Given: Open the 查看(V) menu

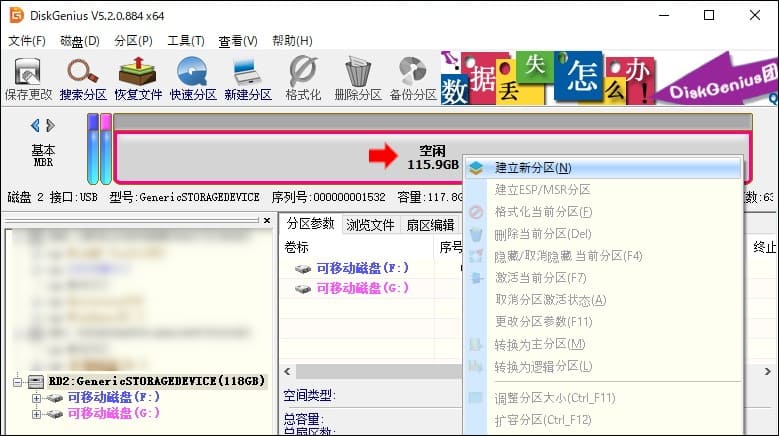Looking at the screenshot, I should (238, 41).
